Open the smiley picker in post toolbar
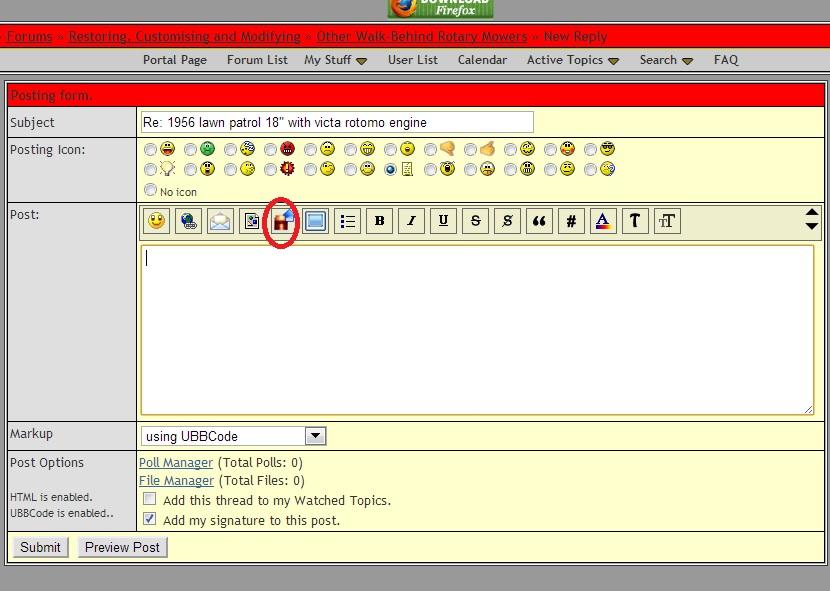This screenshot has height=591, width=830. tap(157, 221)
